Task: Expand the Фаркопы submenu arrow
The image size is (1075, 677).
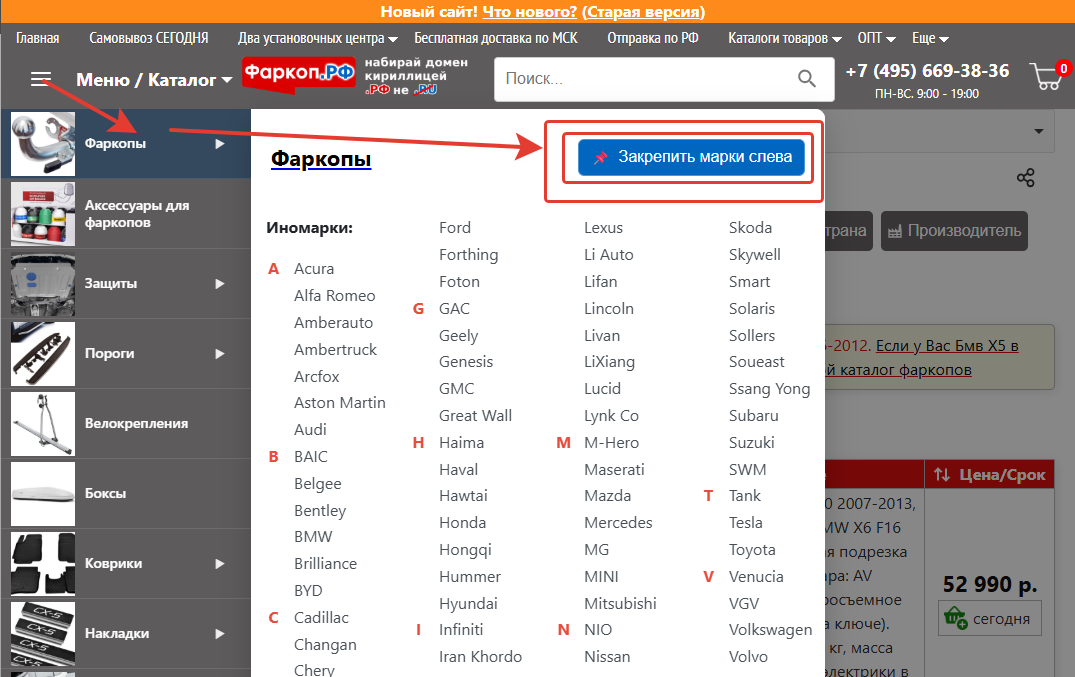Action: [x=219, y=144]
